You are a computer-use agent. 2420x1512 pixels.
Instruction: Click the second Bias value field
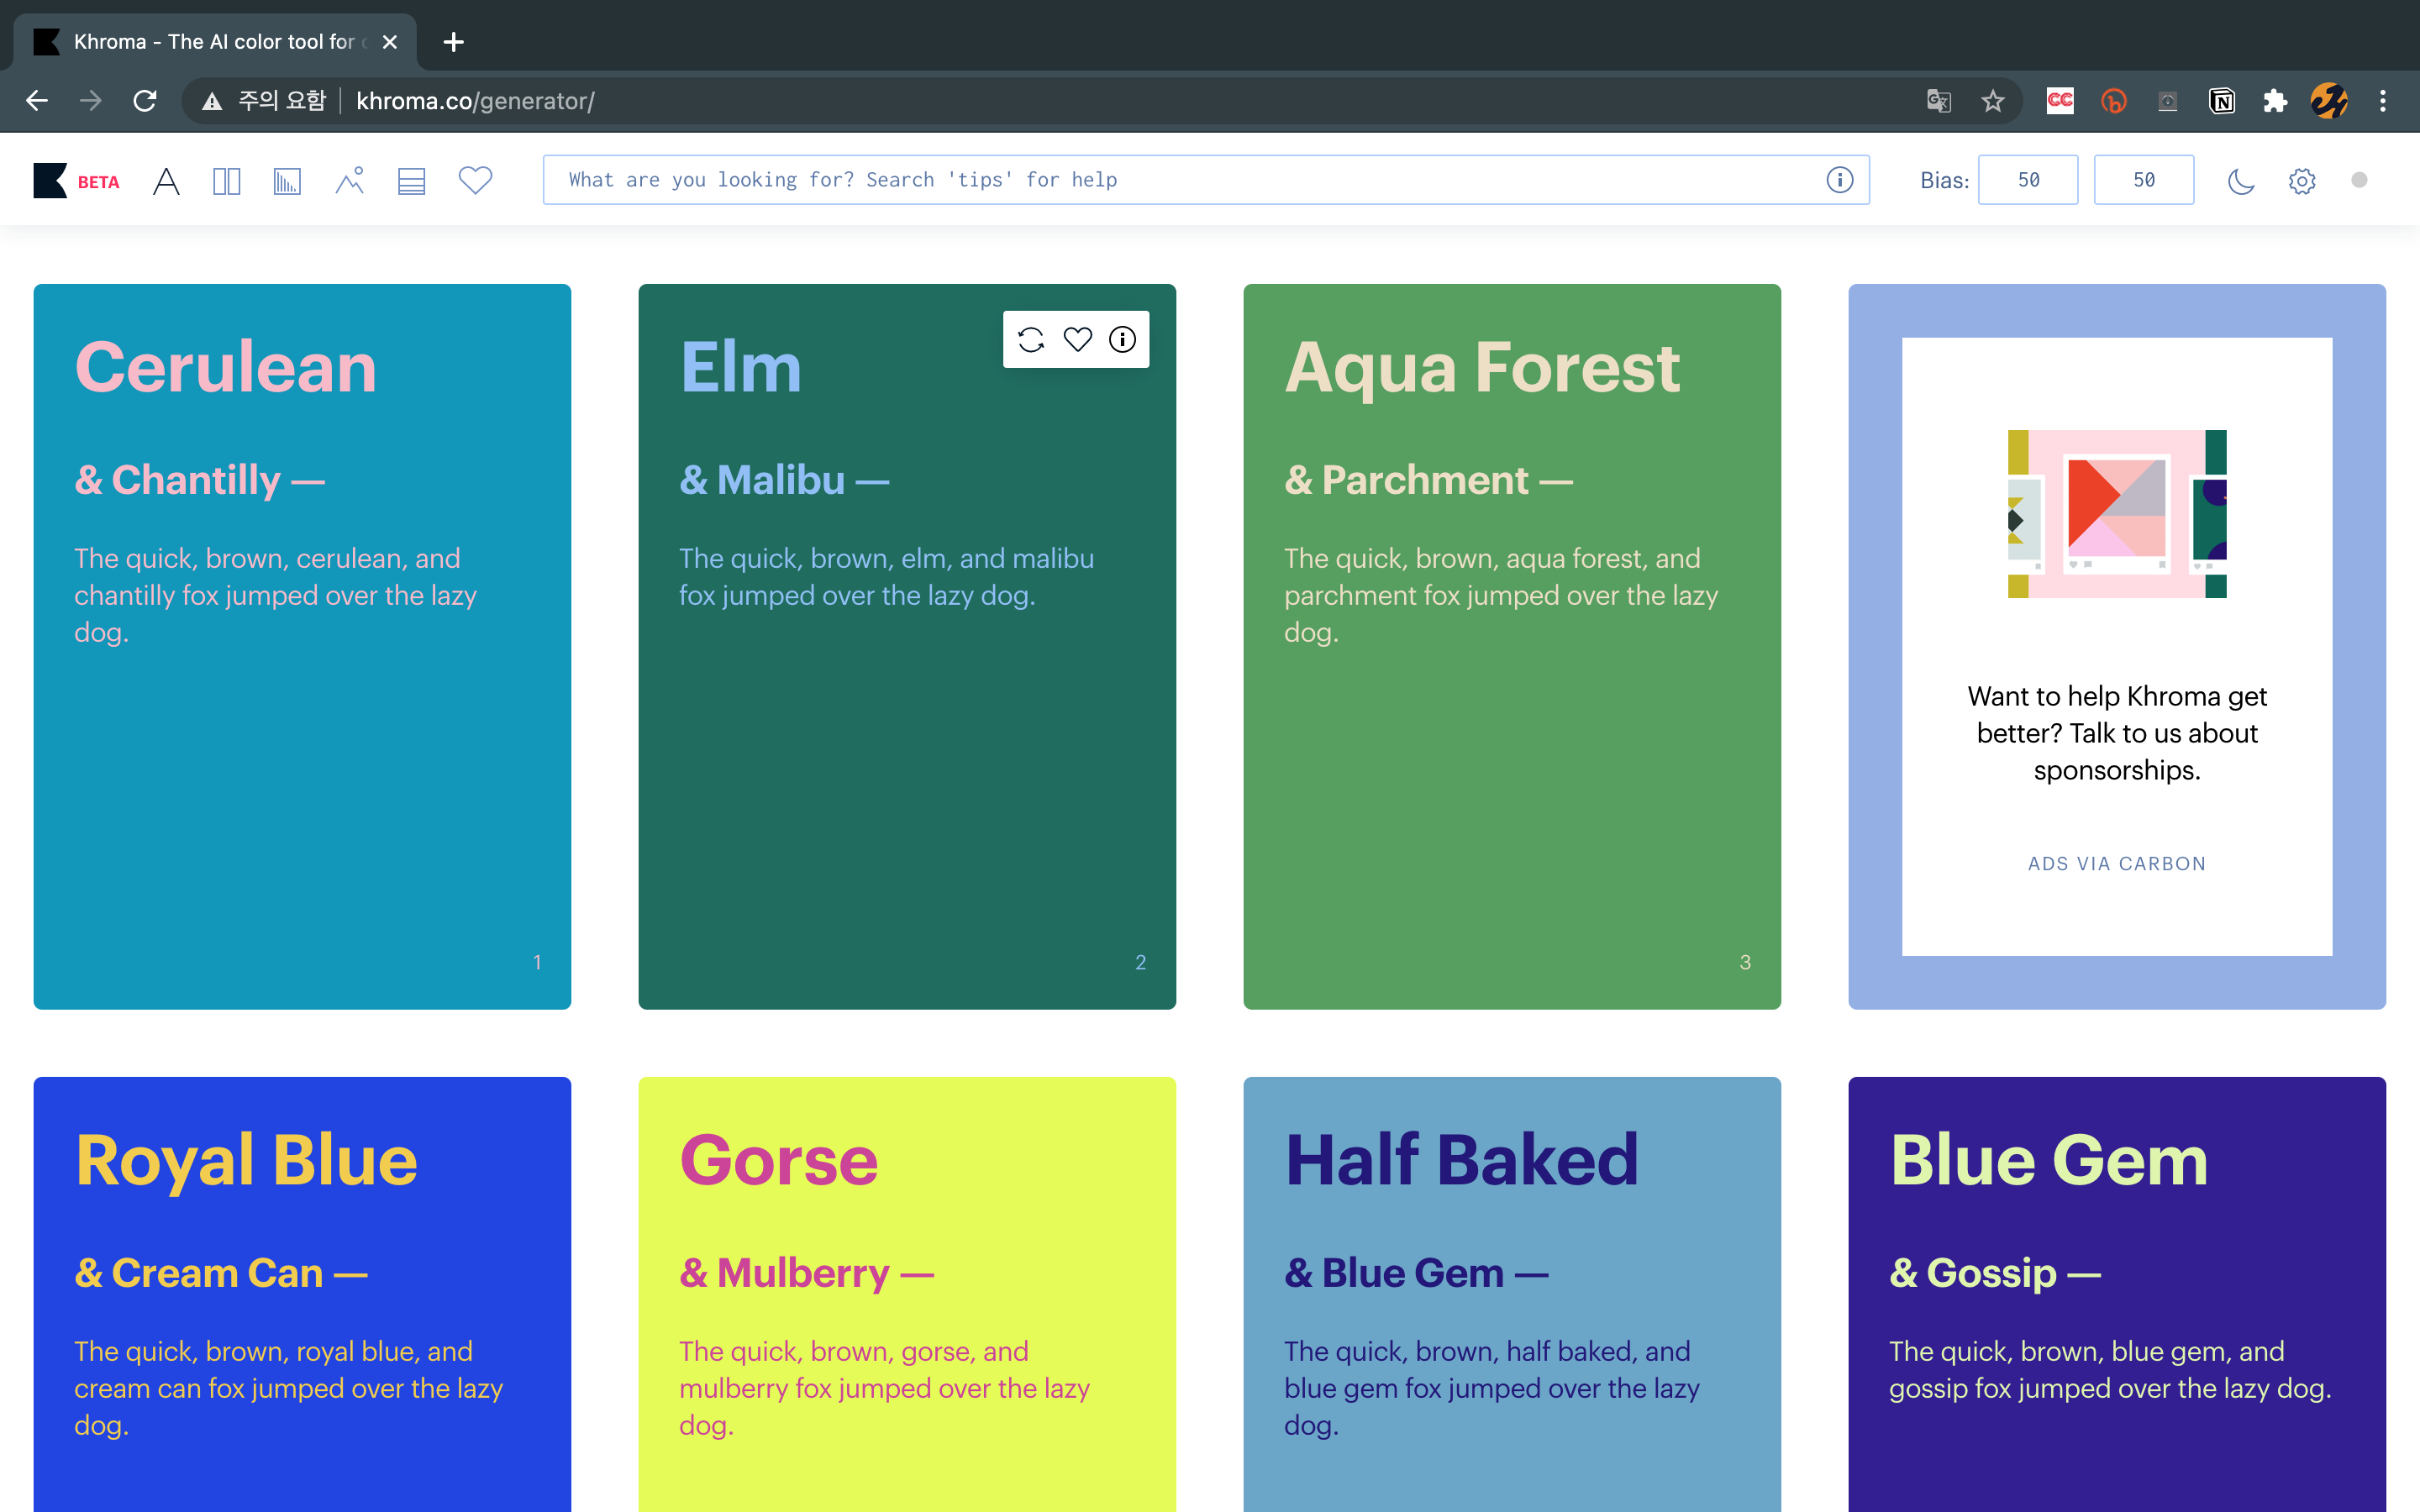(x=2143, y=180)
